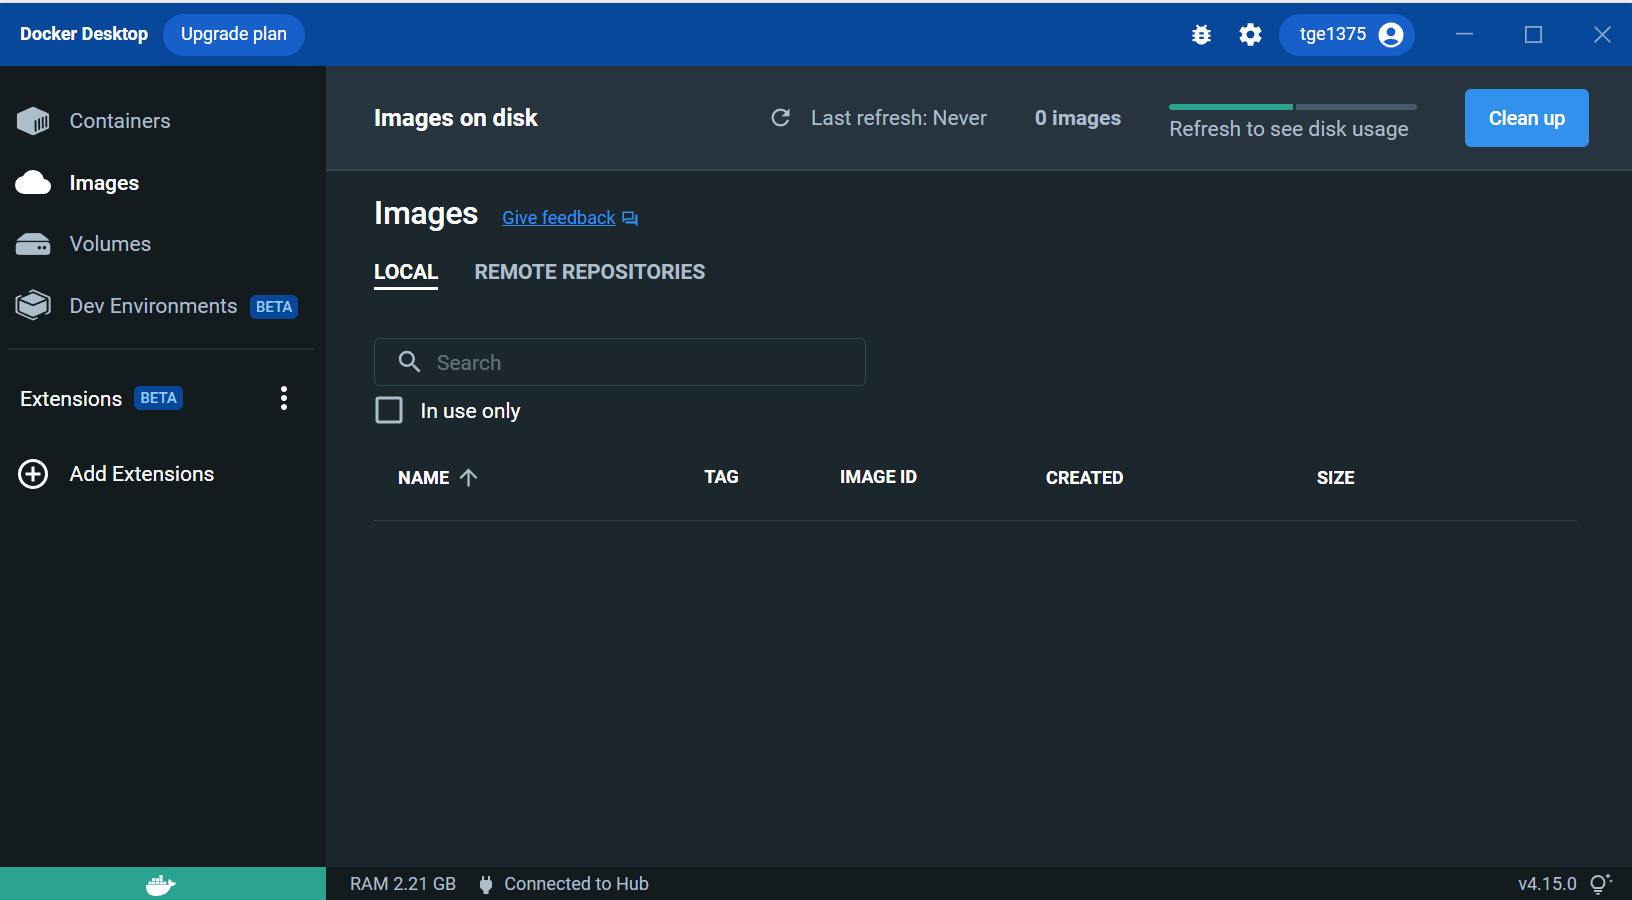Click the user avatar icon beside tge1375
Image resolution: width=1632 pixels, height=900 pixels.
(1390, 35)
